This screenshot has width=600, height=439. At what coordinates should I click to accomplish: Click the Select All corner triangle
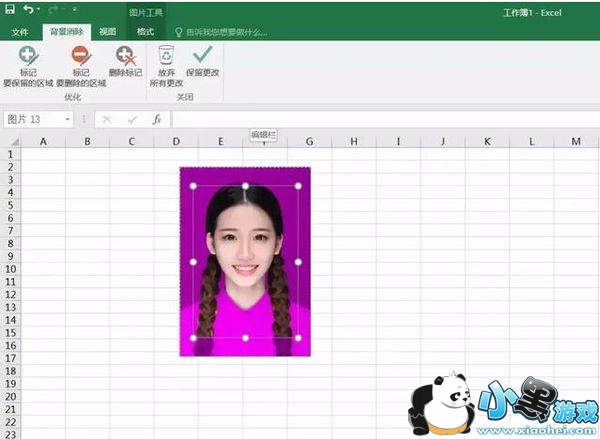[15, 142]
